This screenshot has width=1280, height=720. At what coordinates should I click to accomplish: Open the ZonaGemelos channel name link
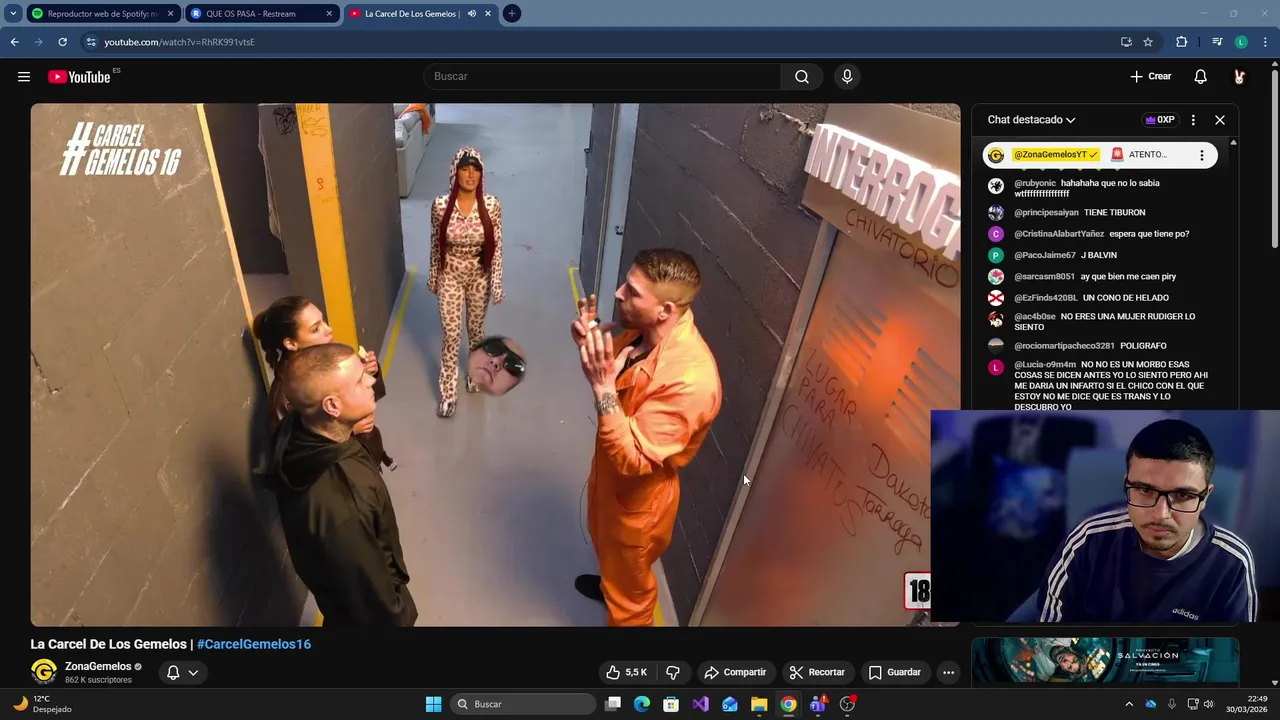tap(98, 666)
